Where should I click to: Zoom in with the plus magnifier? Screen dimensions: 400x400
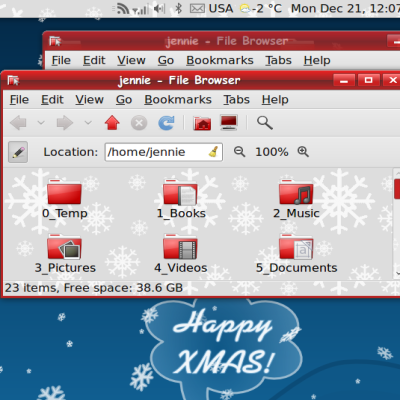pyautogui.click(x=303, y=152)
